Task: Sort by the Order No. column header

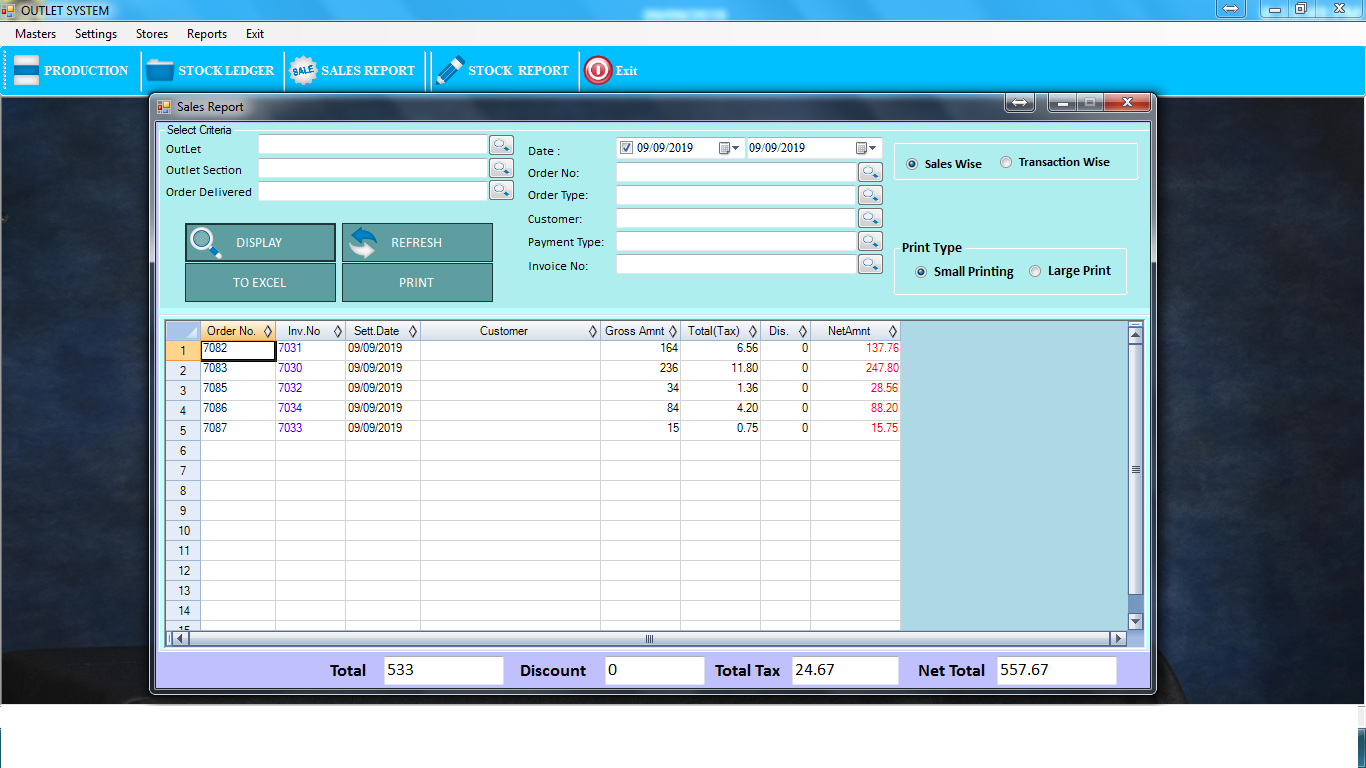Action: click(x=238, y=331)
